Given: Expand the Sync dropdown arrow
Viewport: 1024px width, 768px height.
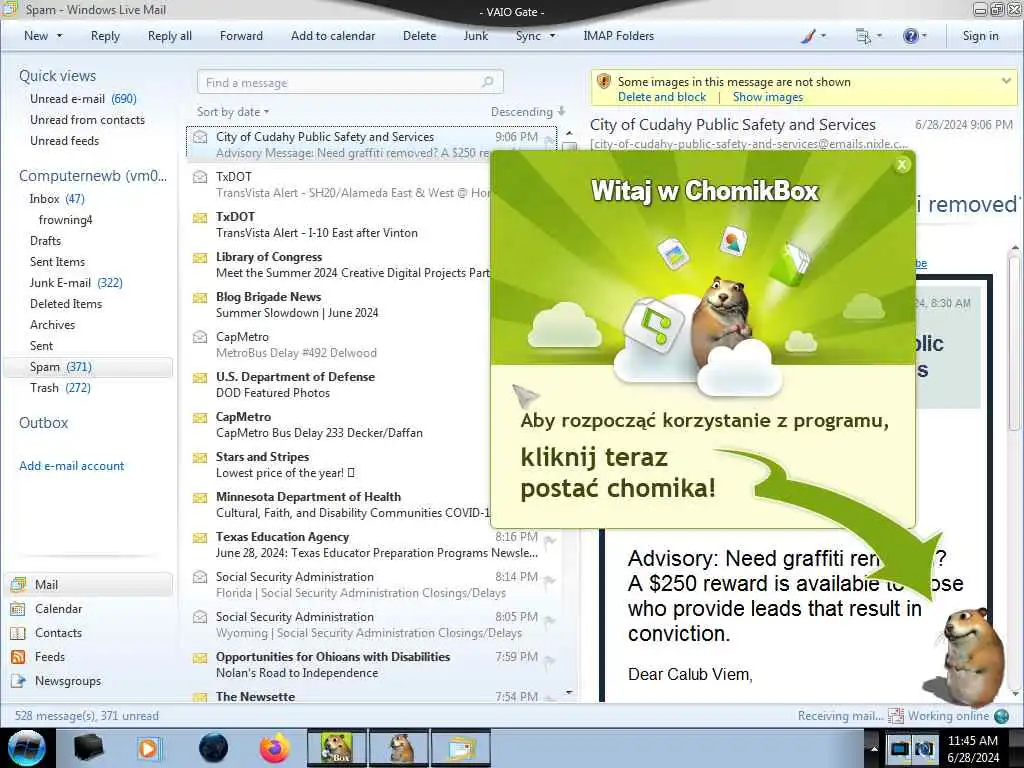Looking at the screenshot, I should pos(552,36).
